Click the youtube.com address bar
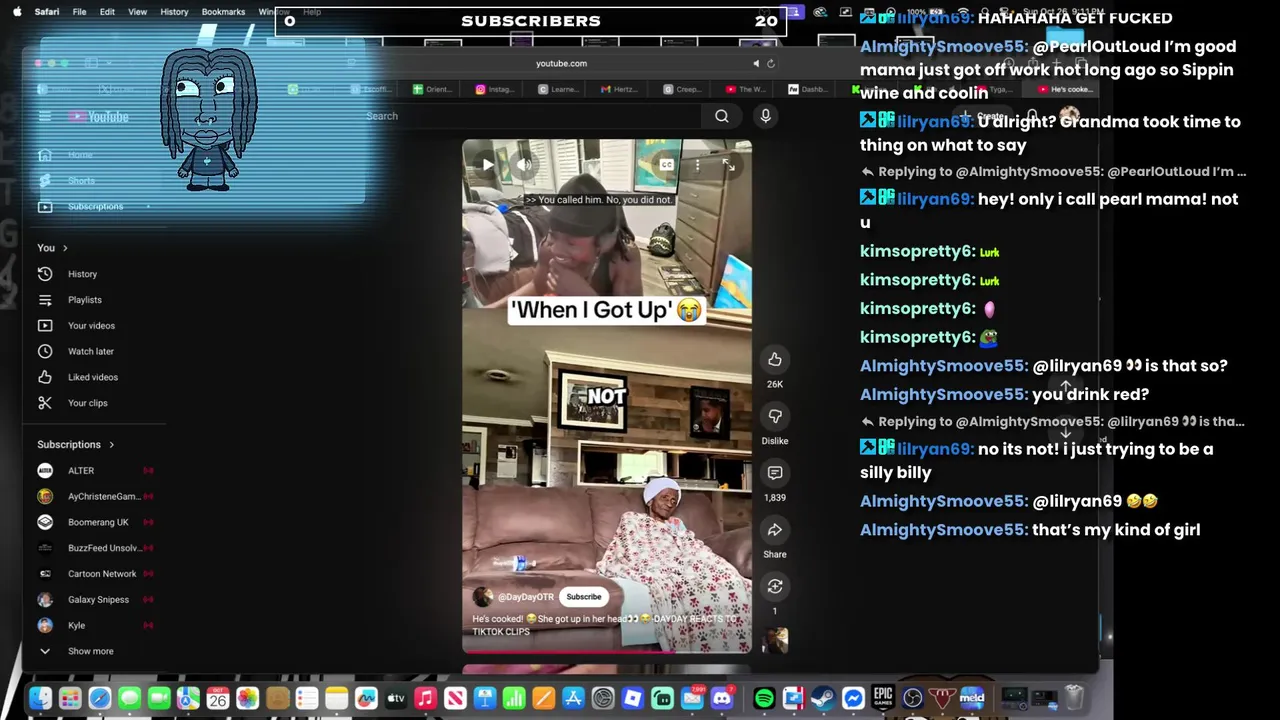This screenshot has width=1280, height=720. 561,63
